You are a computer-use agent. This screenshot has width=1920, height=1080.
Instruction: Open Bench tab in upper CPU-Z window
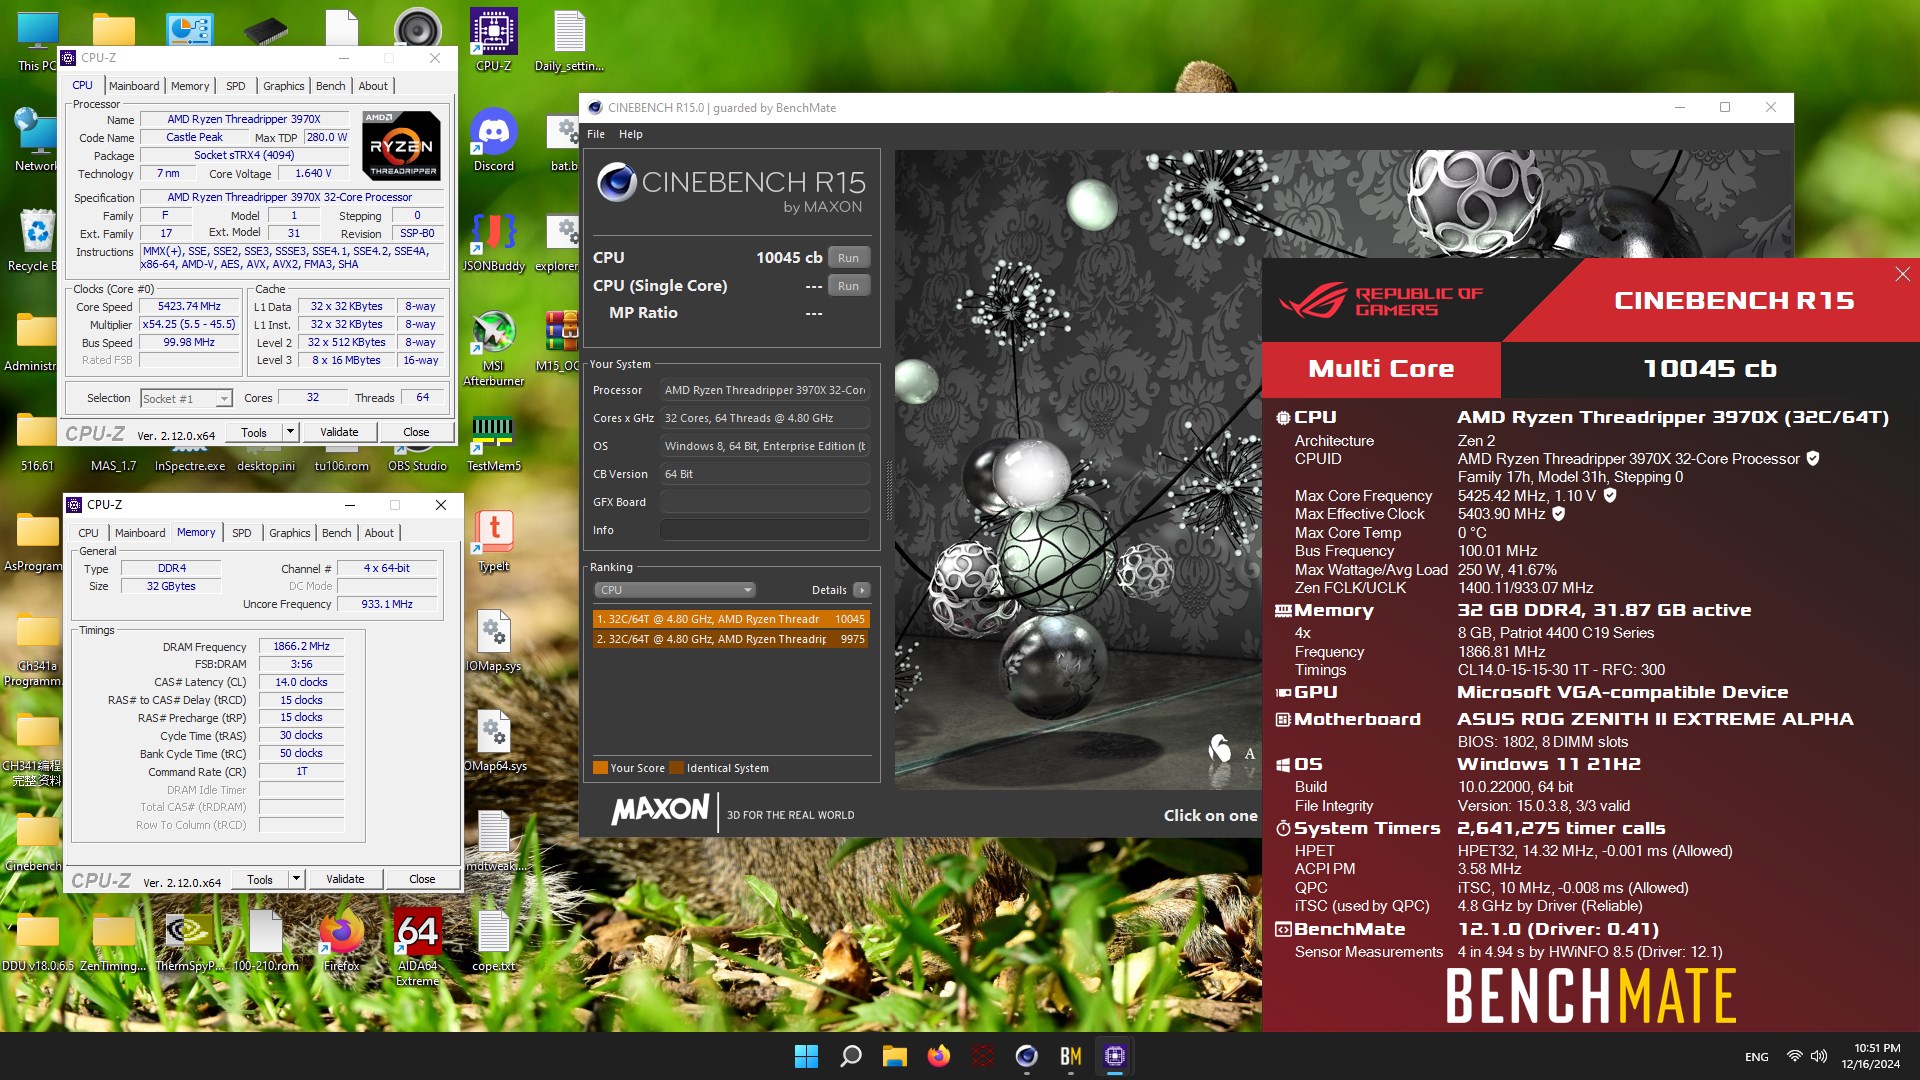[x=330, y=86]
